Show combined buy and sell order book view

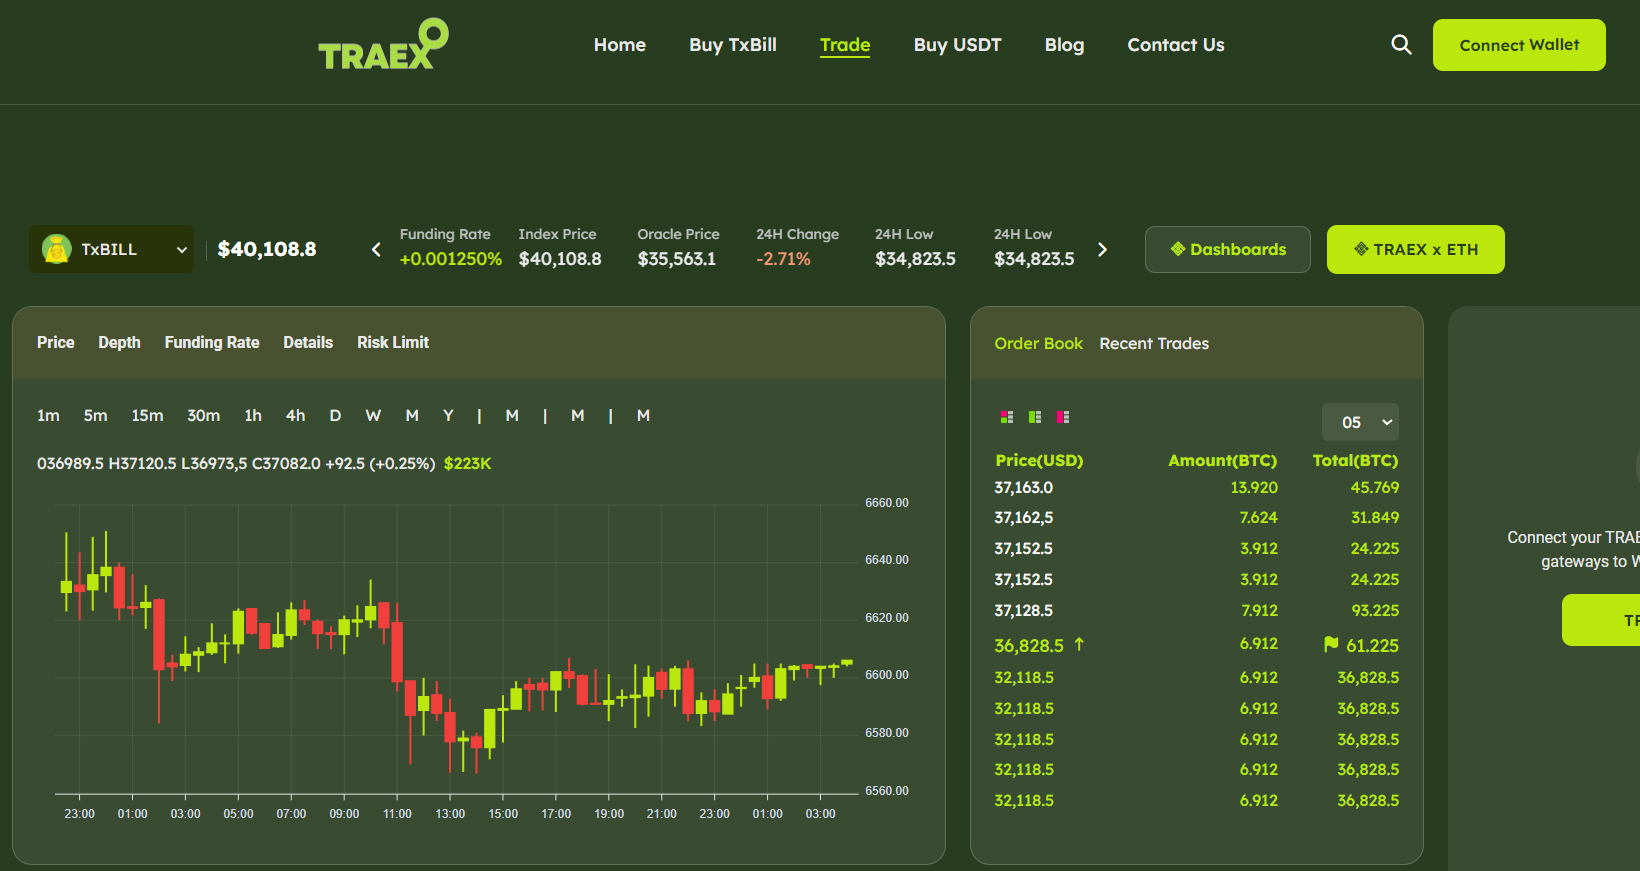(1007, 417)
